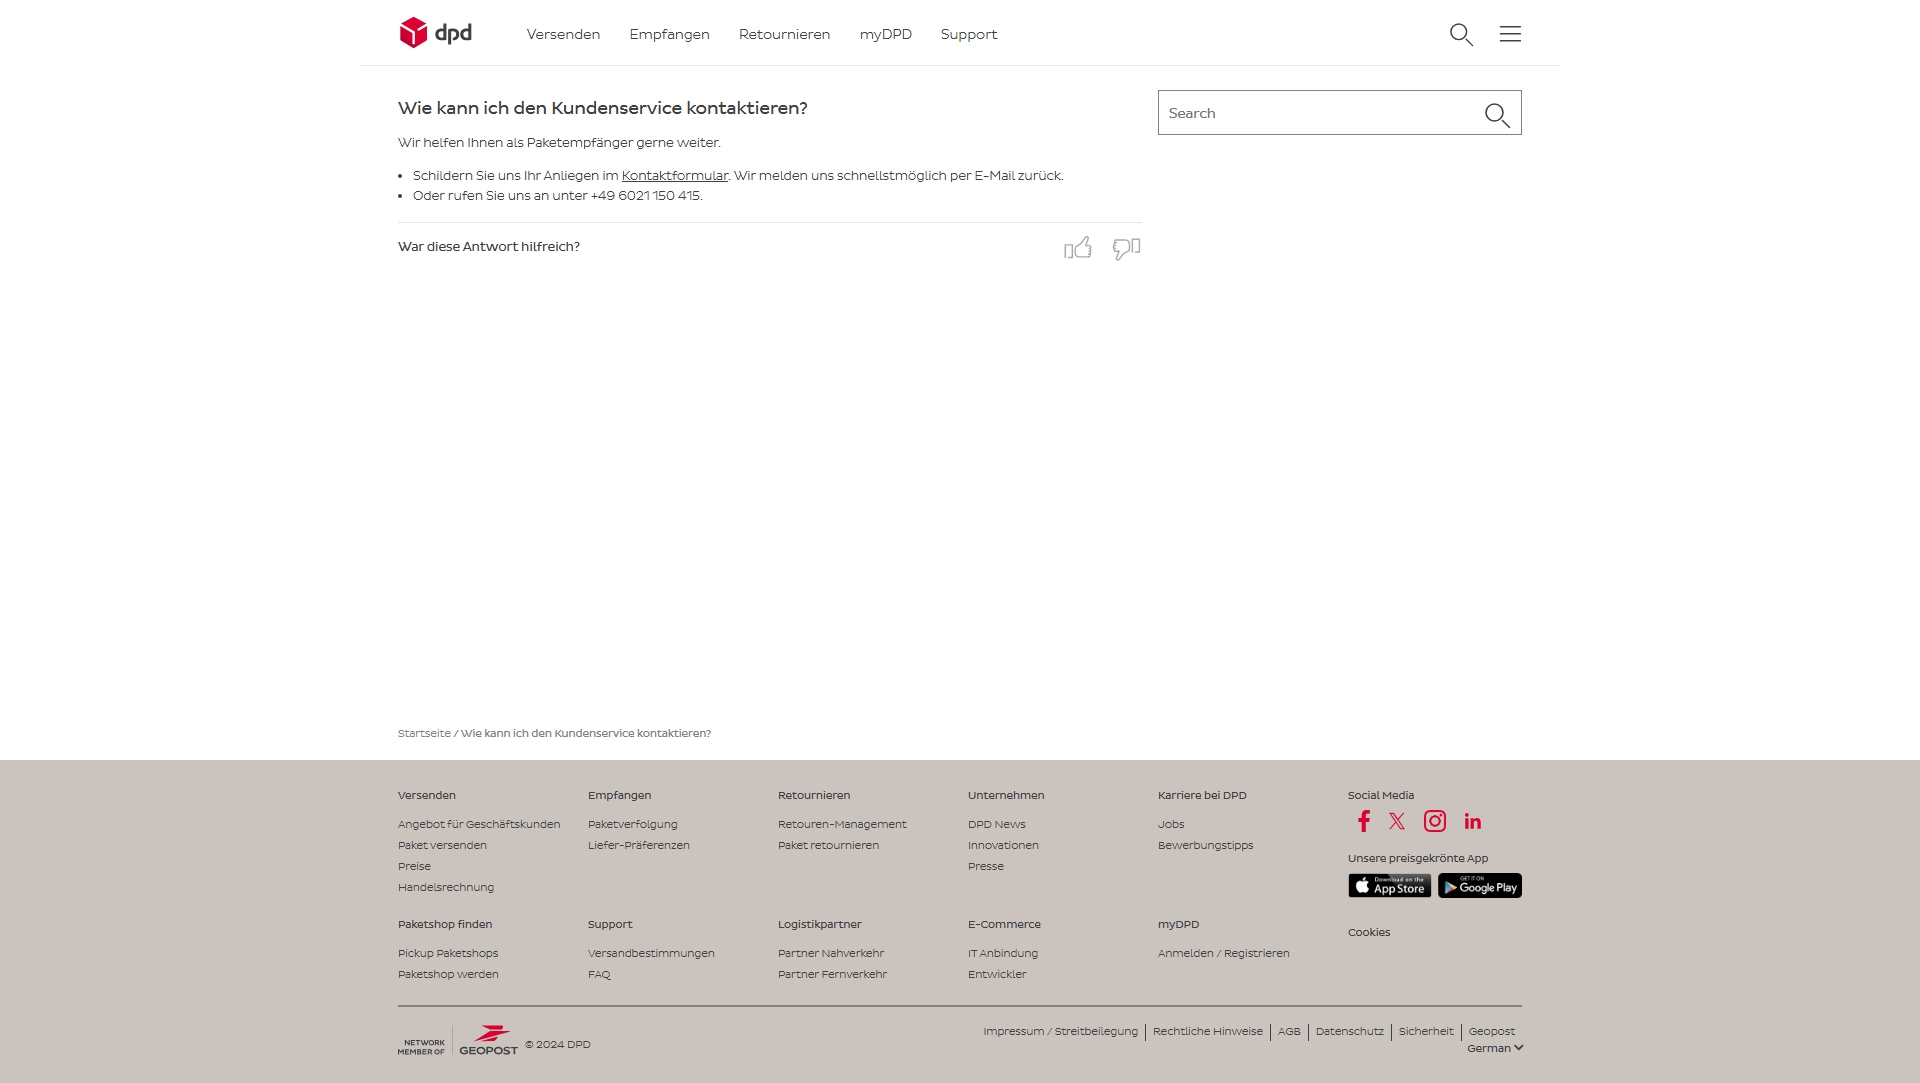Open Partner Nahverkehr footer link
Viewport: 1920px width, 1083px height.
click(x=831, y=953)
